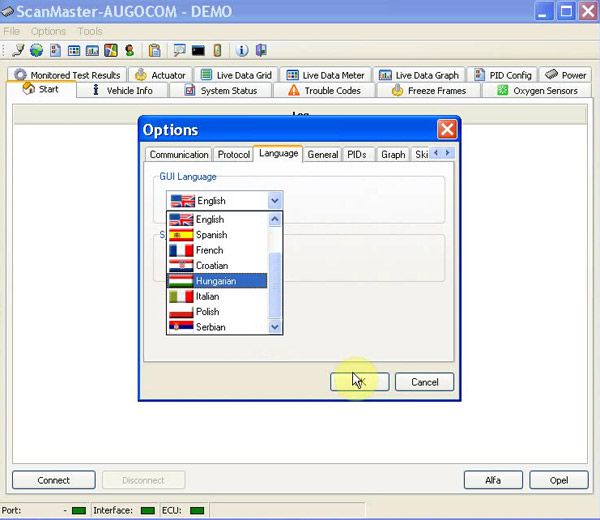Click the exit door icon in toolbar
Image resolution: width=600 pixels, height=520 pixels.
tap(261, 50)
